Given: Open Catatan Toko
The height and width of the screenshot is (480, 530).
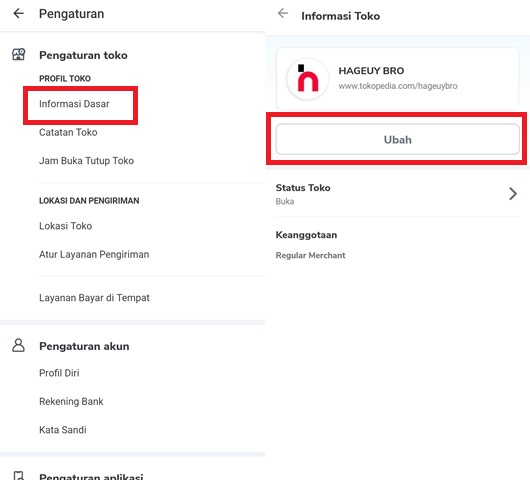Looking at the screenshot, I should pyautogui.click(x=68, y=132).
